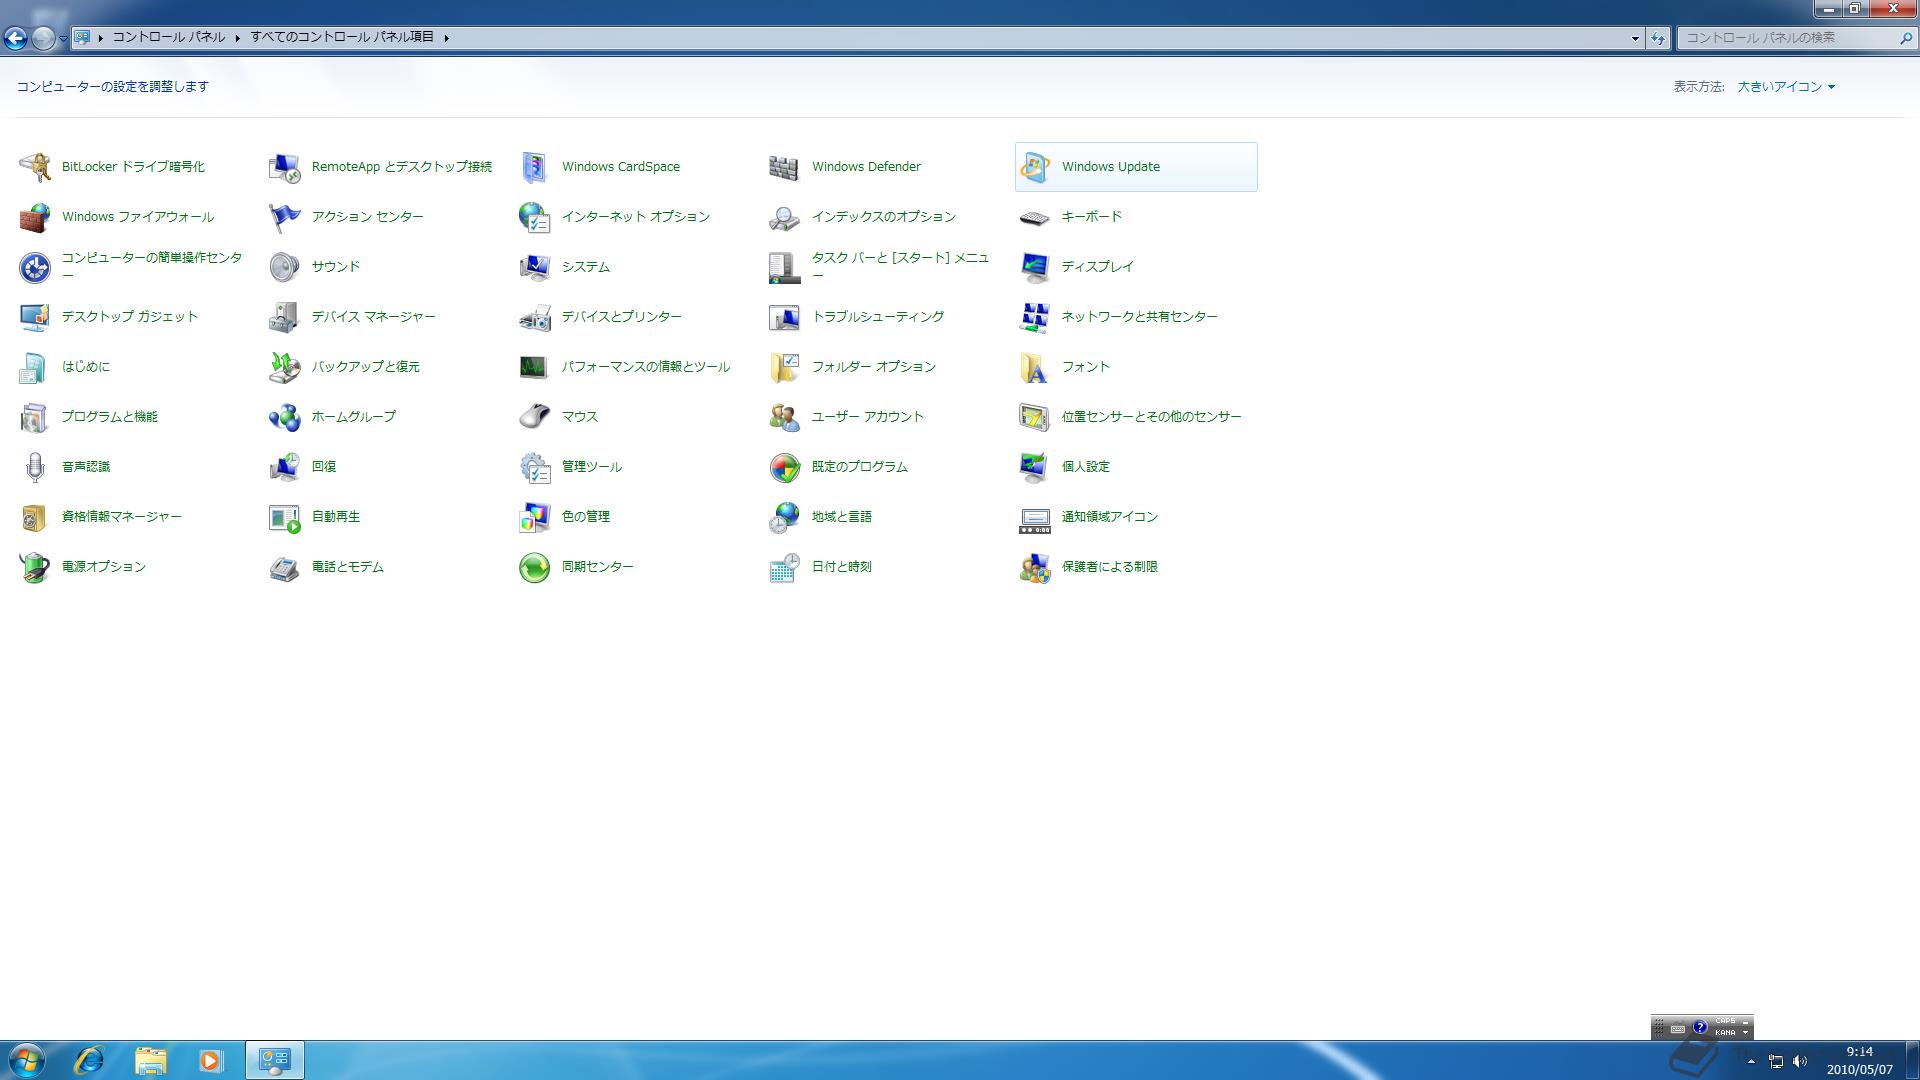Image resolution: width=1920 pixels, height=1080 pixels.
Task: Open the 同期センター green icon
Action: (535, 567)
